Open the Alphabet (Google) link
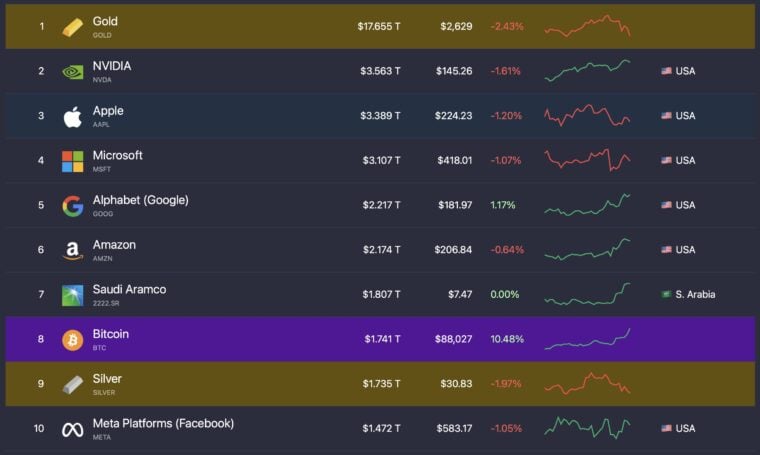This screenshot has height=455, width=760. click(x=141, y=200)
